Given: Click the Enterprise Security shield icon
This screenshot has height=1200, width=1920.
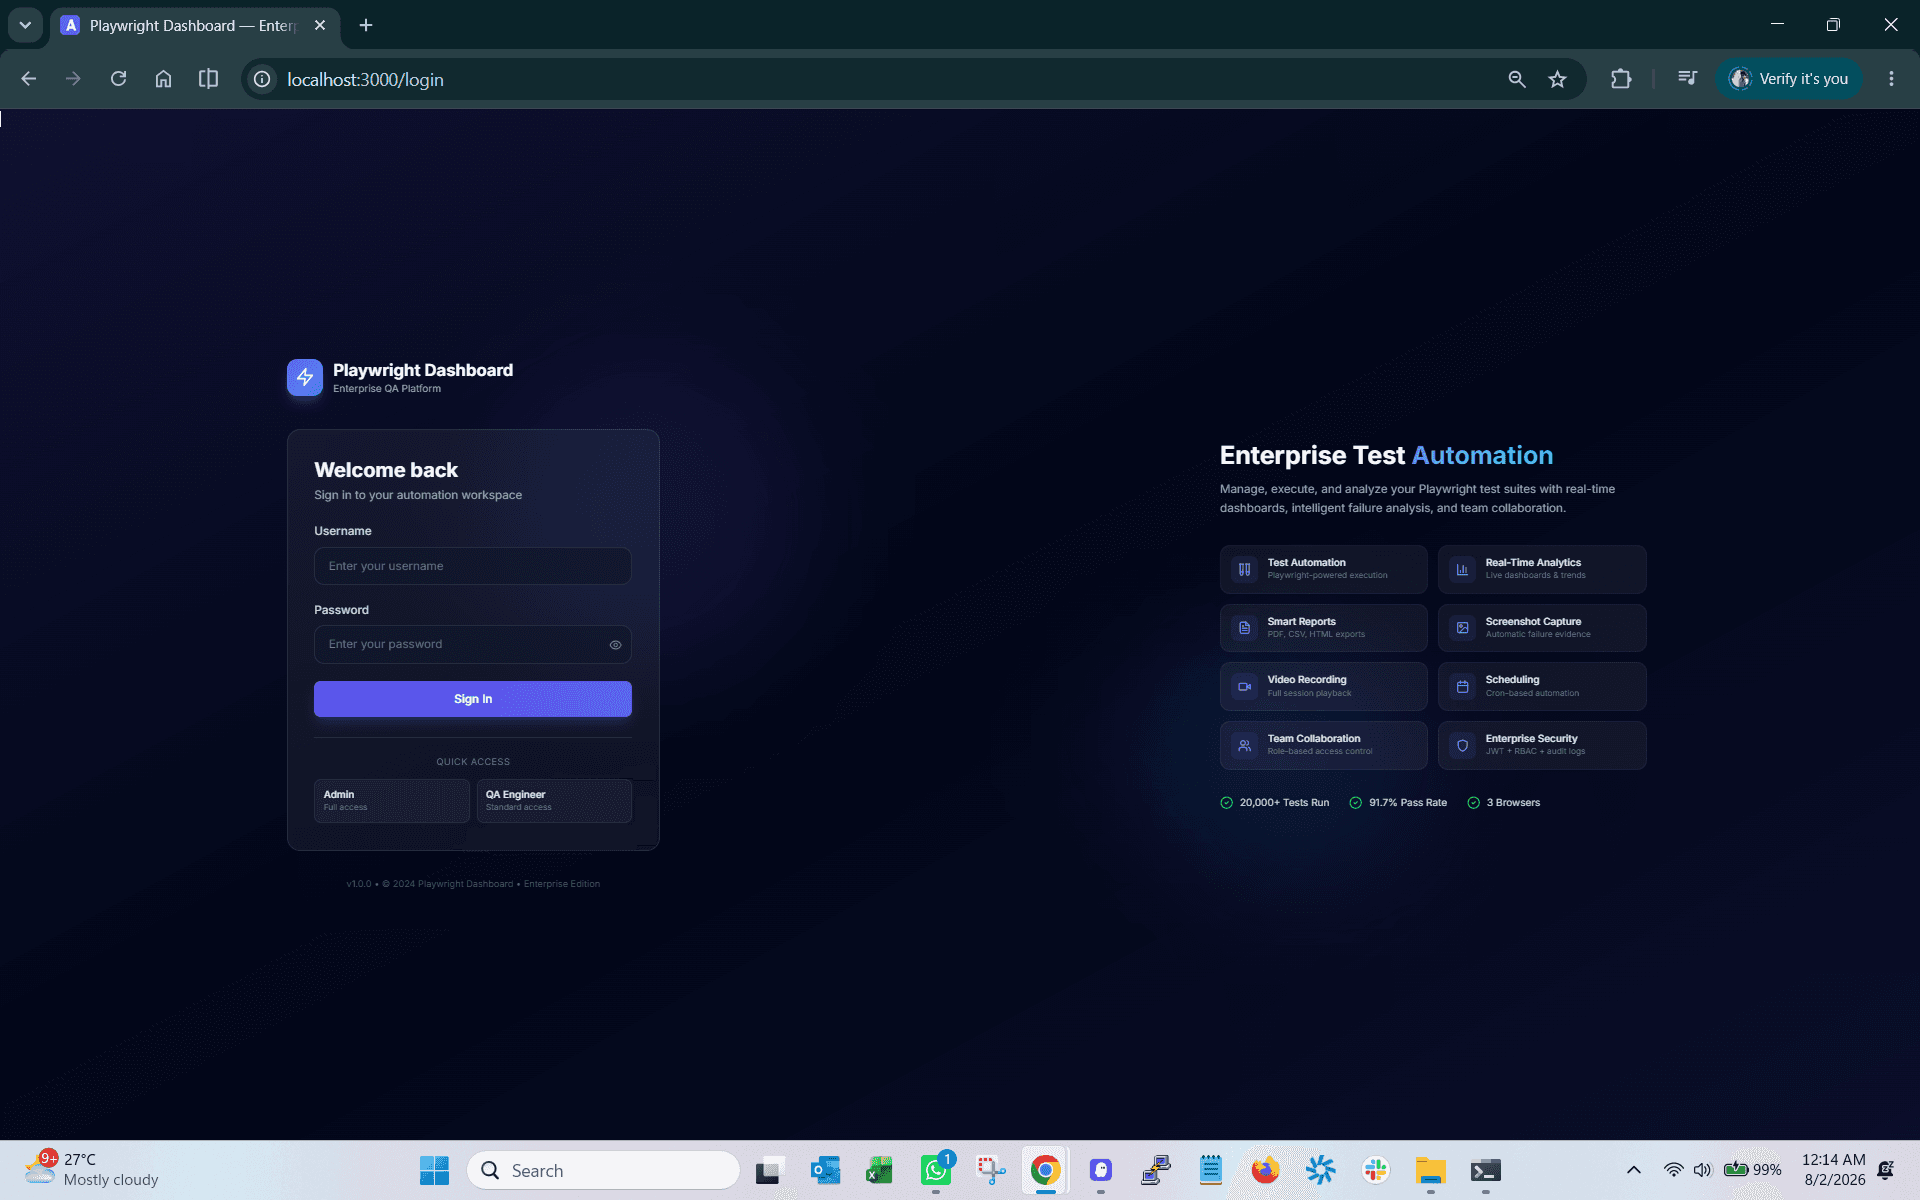Looking at the screenshot, I should pos(1463,745).
